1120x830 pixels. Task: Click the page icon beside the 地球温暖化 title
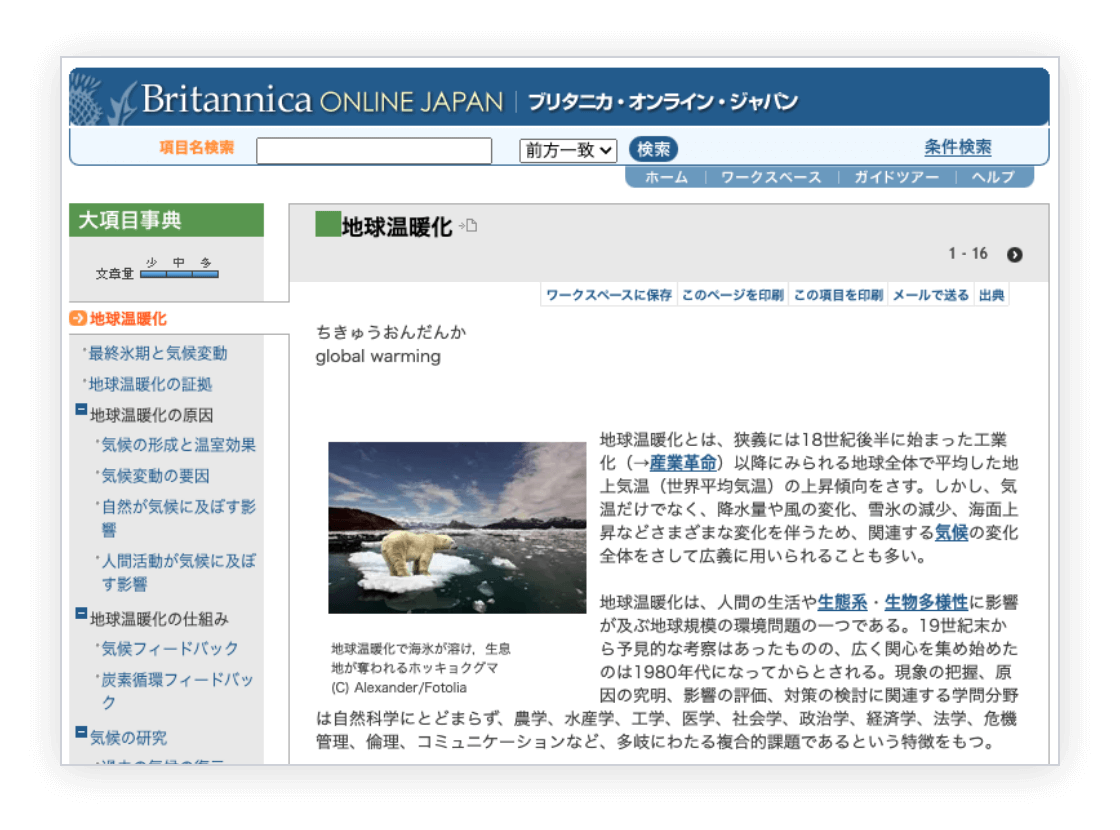(x=468, y=226)
